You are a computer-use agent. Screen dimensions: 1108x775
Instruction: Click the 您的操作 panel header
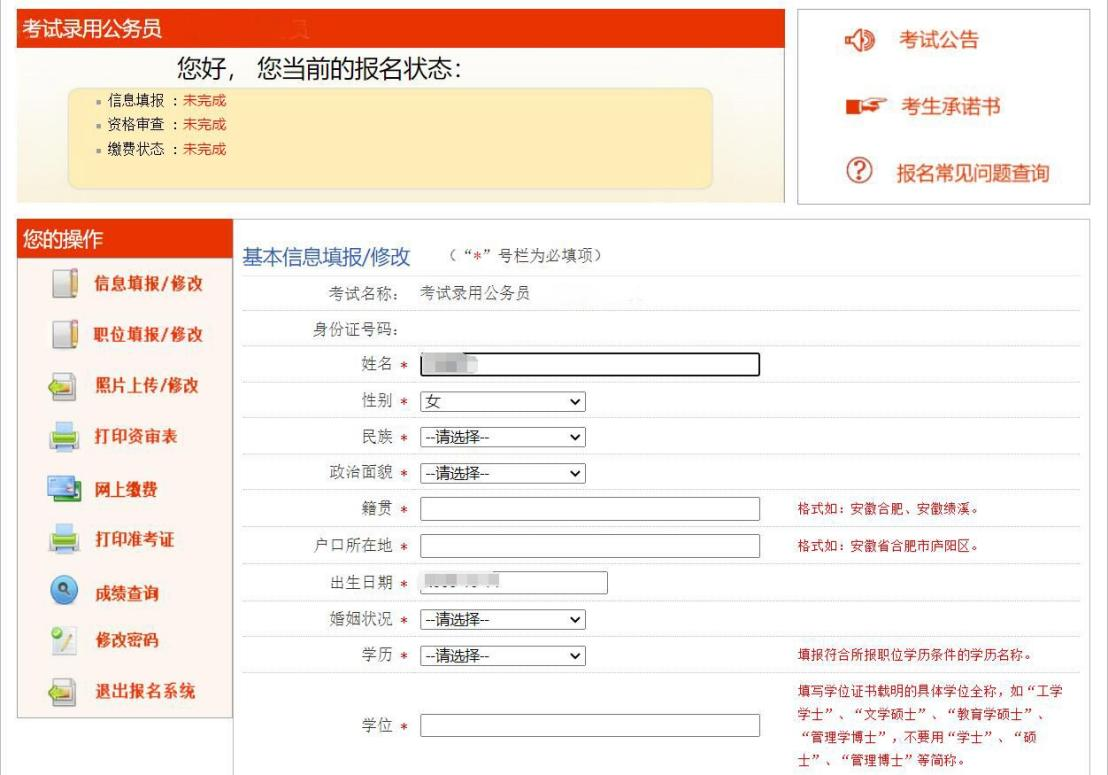coord(125,239)
